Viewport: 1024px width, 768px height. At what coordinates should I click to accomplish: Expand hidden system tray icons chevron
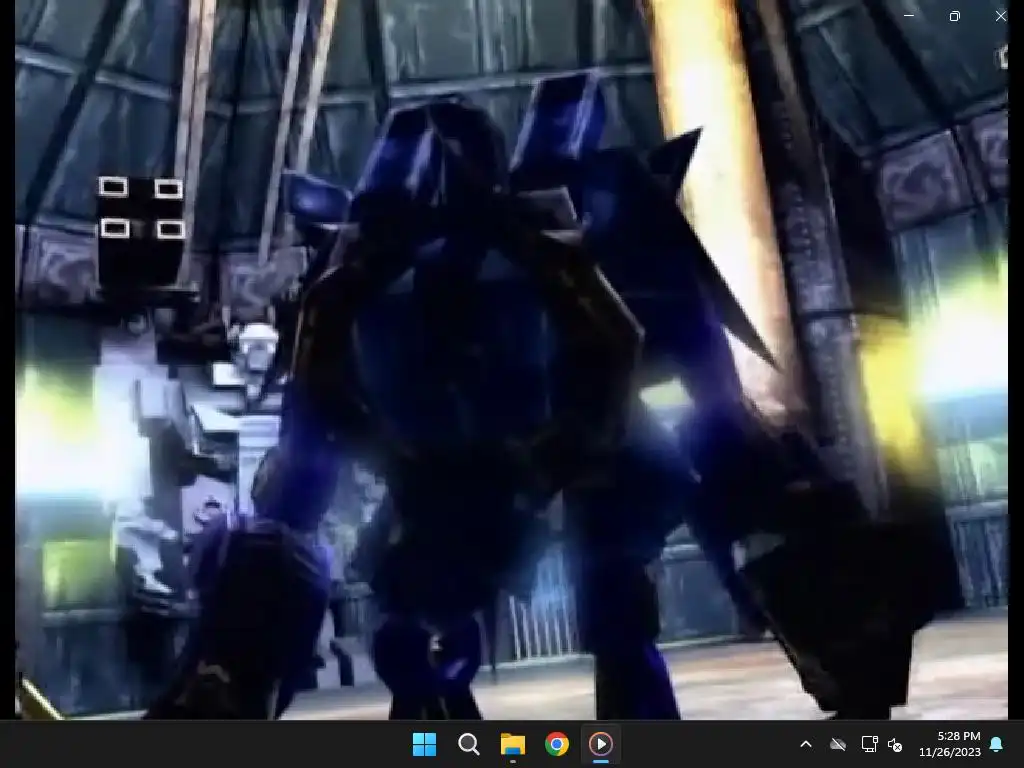pos(806,744)
